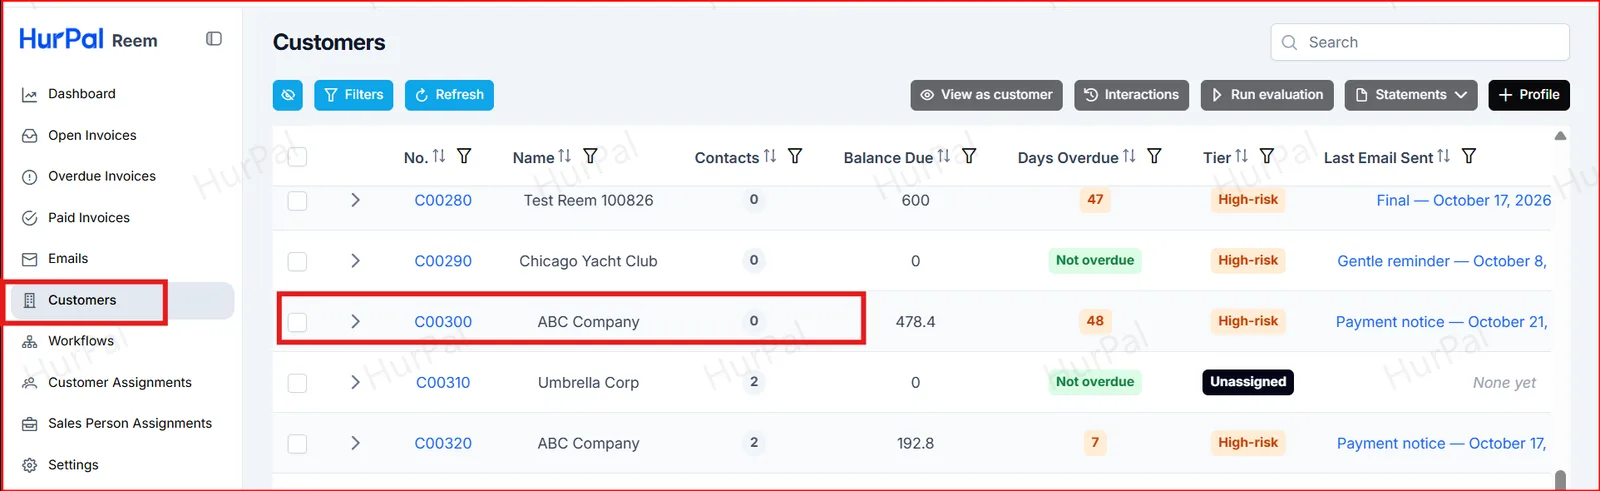Open Gentle reminder — October 8 link
The width and height of the screenshot is (1600, 491).
[x=1442, y=261]
